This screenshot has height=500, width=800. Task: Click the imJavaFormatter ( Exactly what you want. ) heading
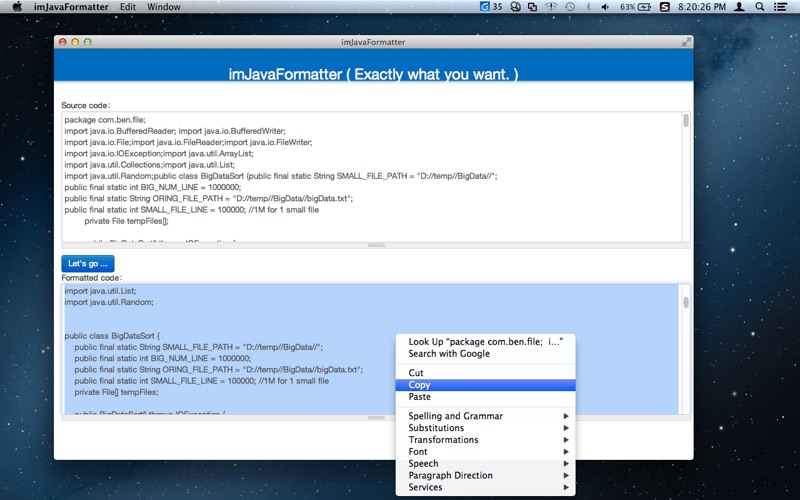tap(373, 74)
